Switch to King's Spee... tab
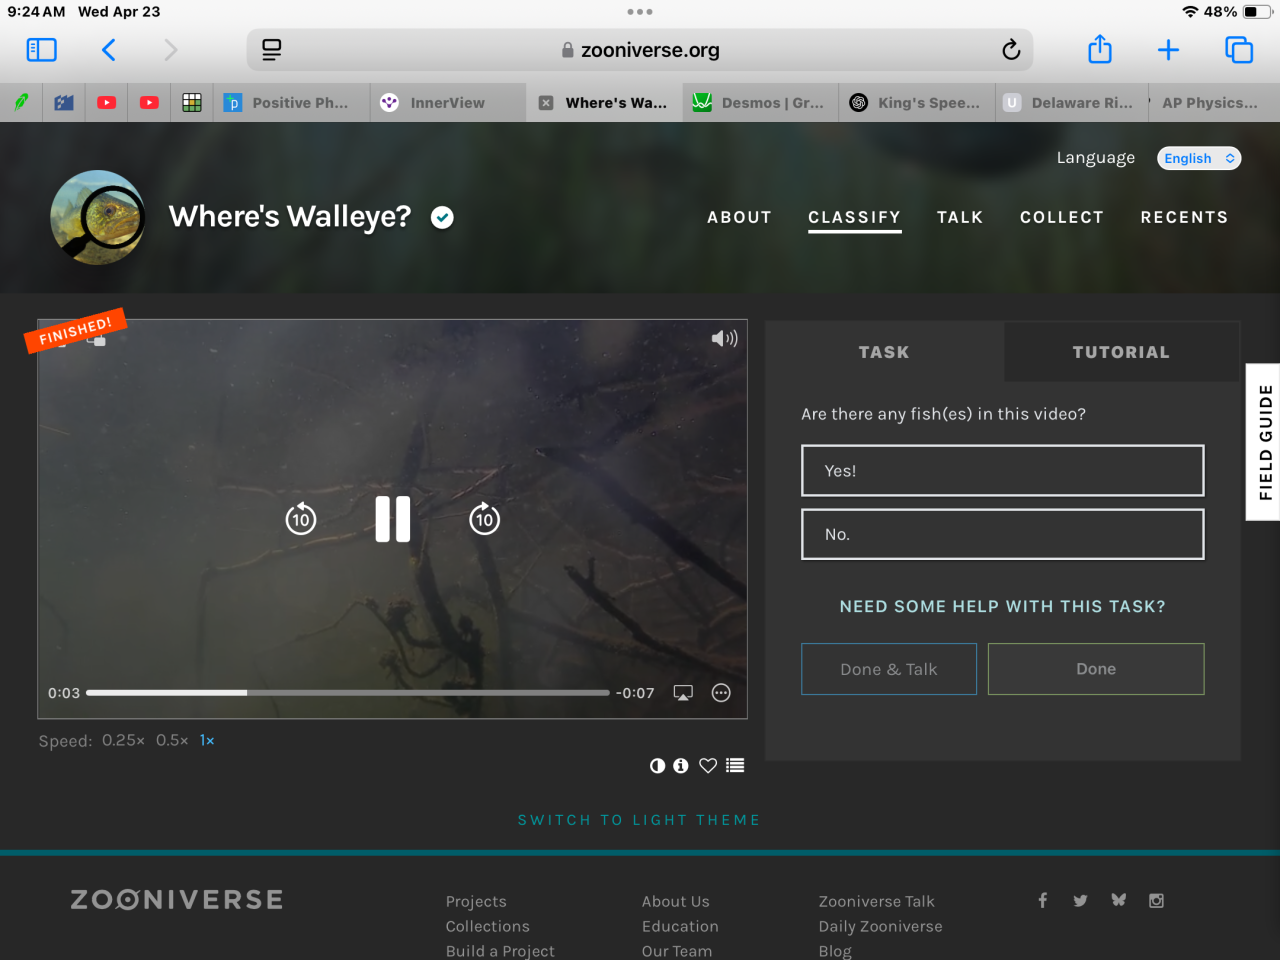The width and height of the screenshot is (1280, 960). point(917,103)
